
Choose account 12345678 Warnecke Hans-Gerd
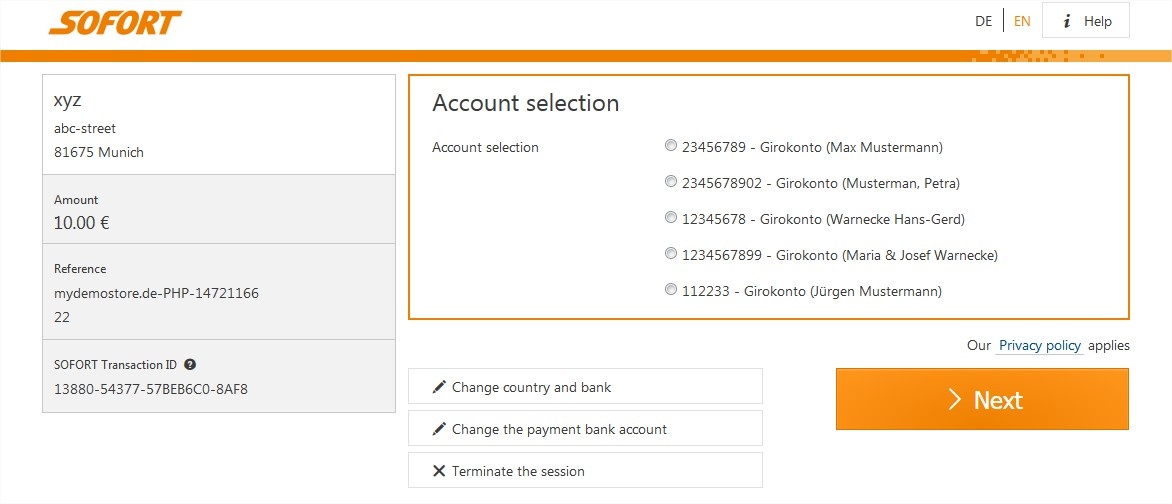coord(670,218)
